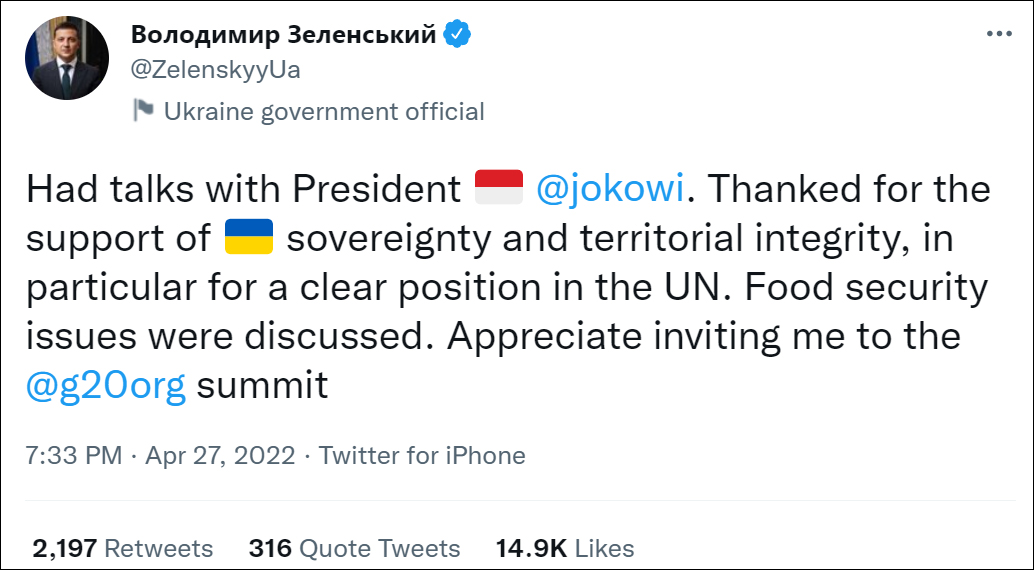Viewport: 1034px width, 570px height.
Task: Click the 'Ukraine government official' label
Action: [x=324, y=111]
